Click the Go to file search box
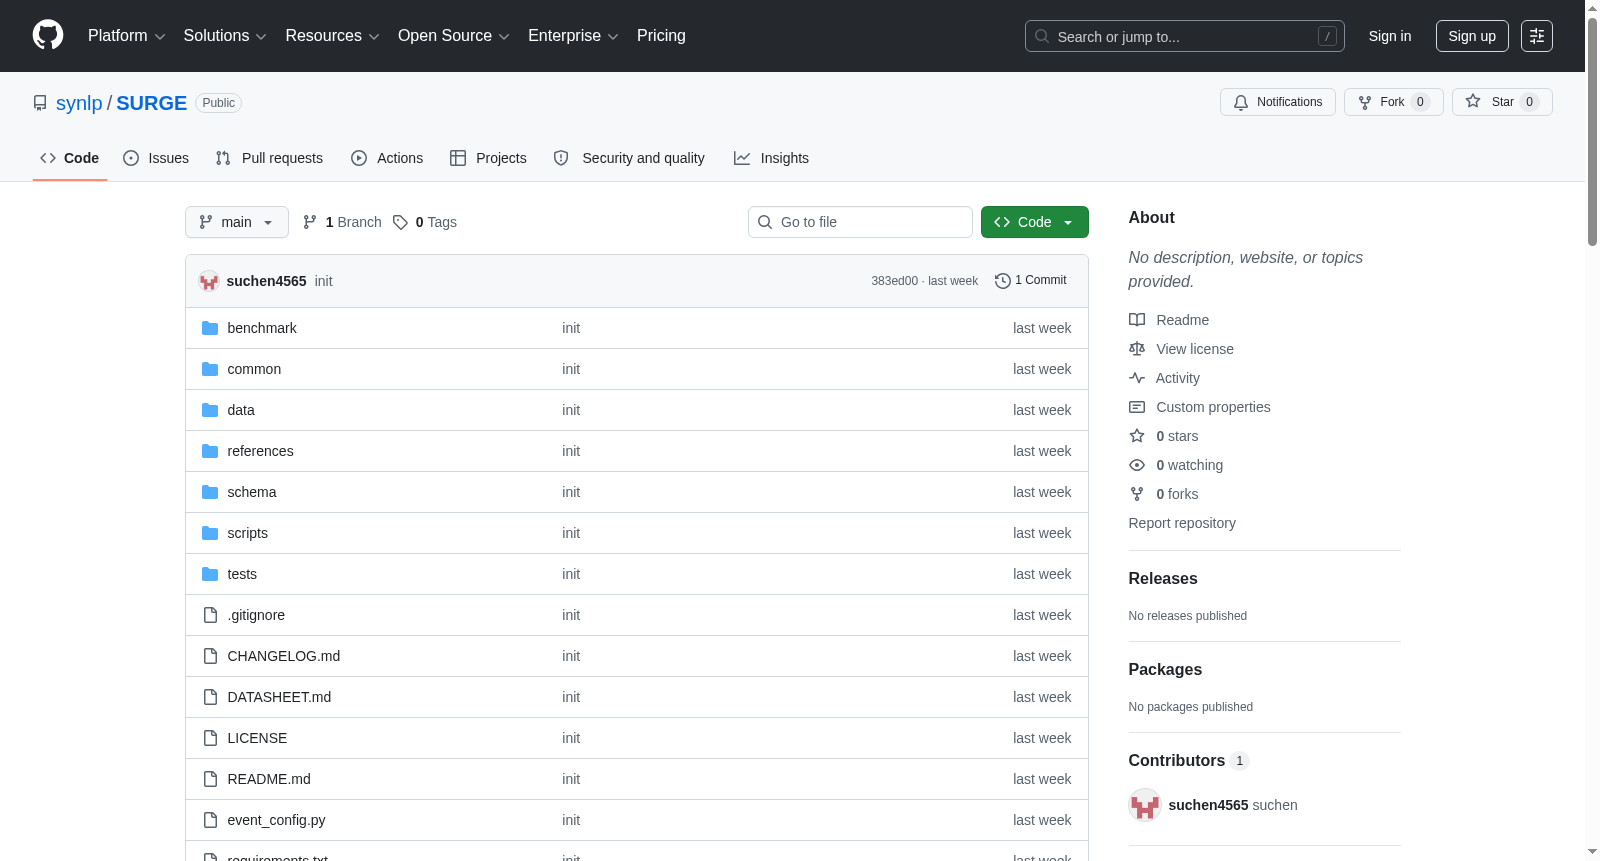The width and height of the screenshot is (1600, 861). tap(860, 222)
